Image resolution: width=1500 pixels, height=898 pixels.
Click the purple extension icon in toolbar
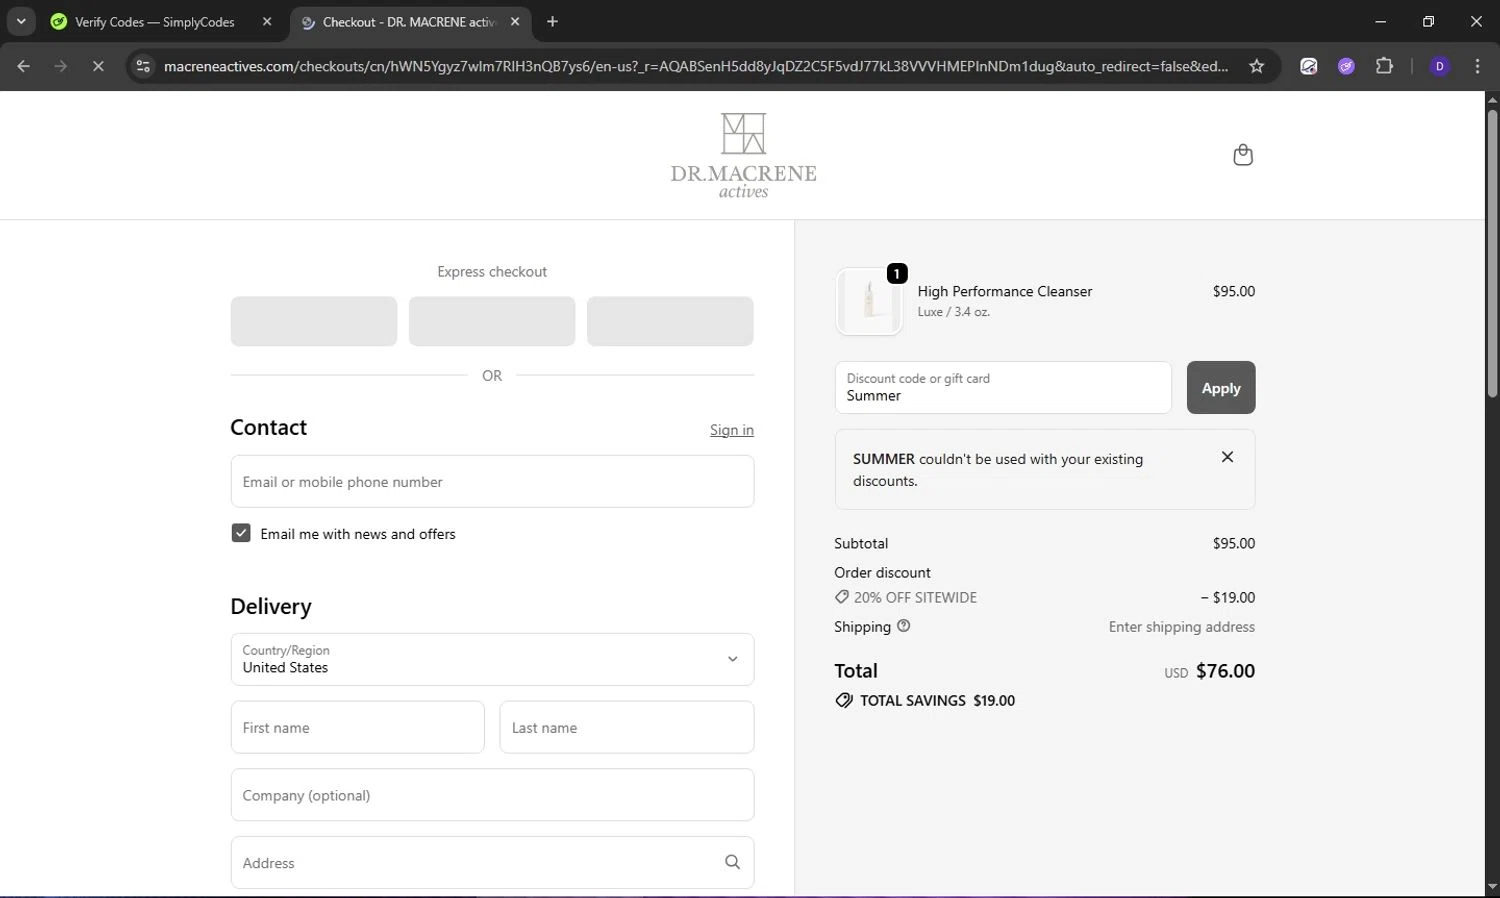pos(1346,66)
